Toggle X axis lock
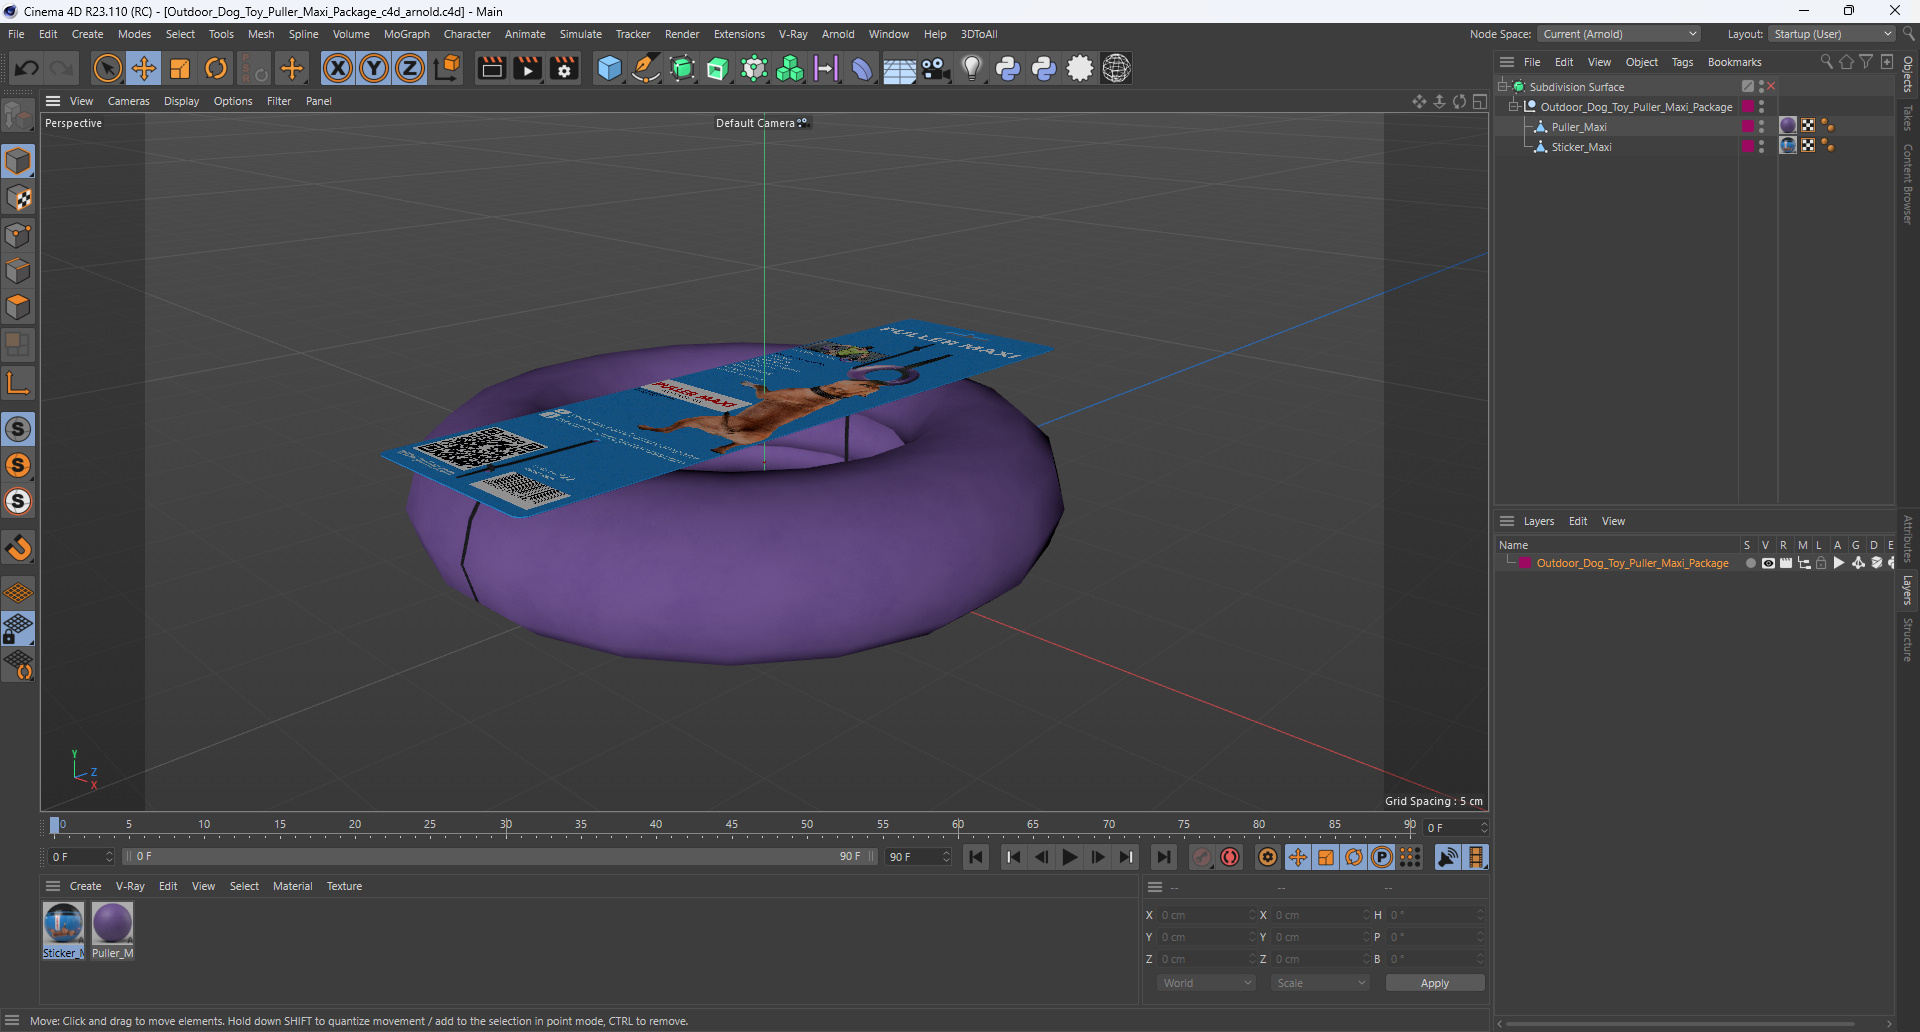The height and width of the screenshot is (1032, 1920). click(338, 69)
